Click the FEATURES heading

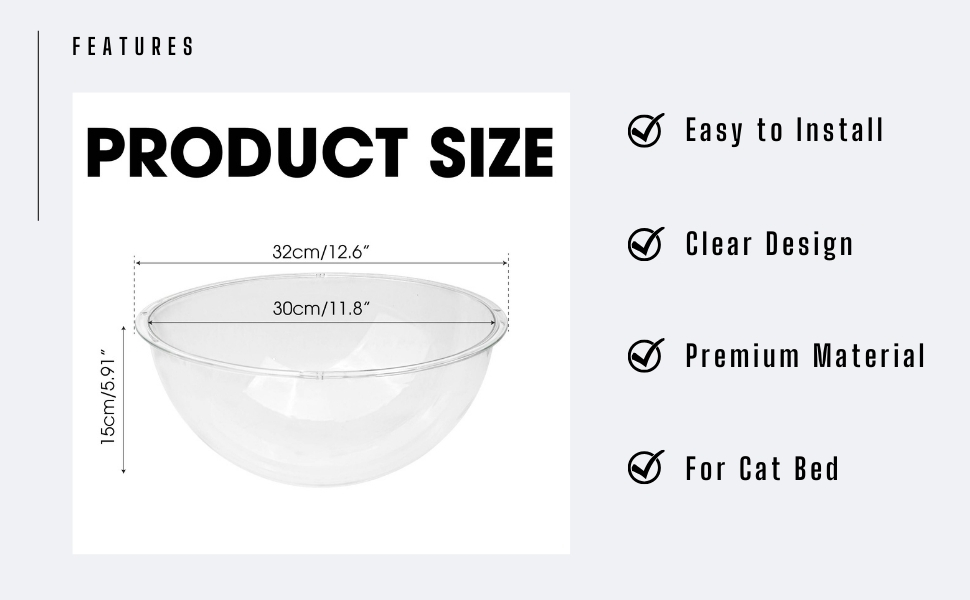pos(133,46)
